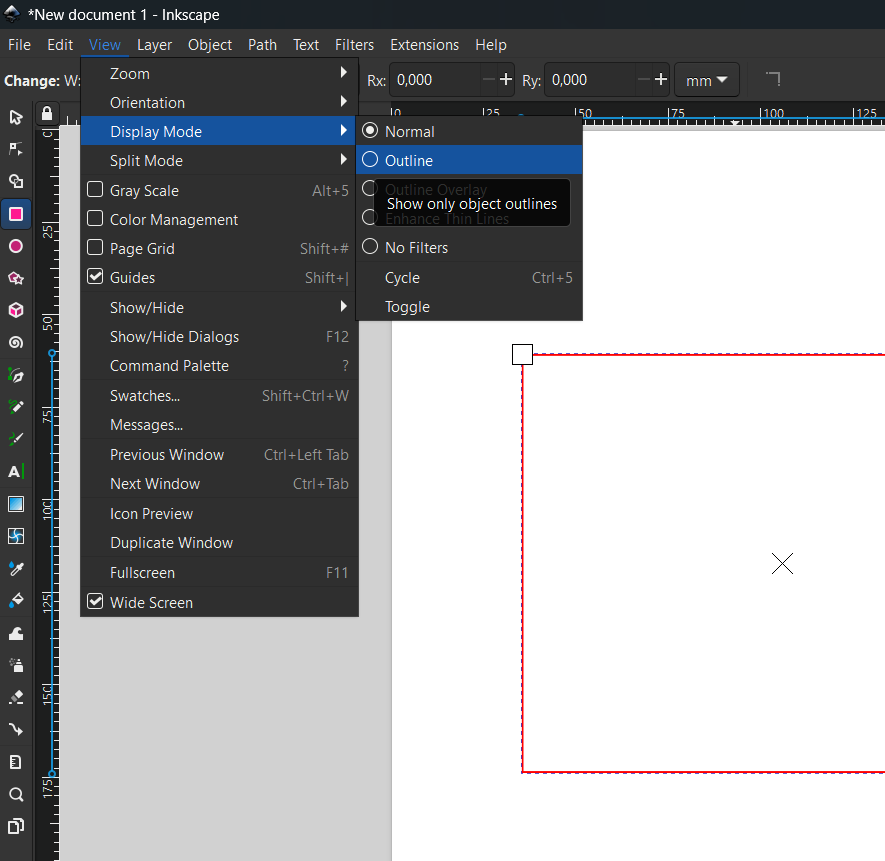
Task: Enable the Gray Scale checkbox
Action: coord(95,189)
